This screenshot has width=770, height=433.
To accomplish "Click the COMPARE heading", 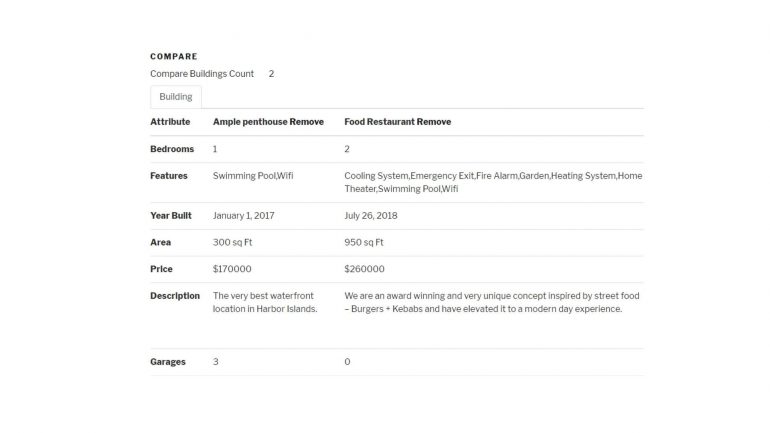I will [x=174, y=56].
